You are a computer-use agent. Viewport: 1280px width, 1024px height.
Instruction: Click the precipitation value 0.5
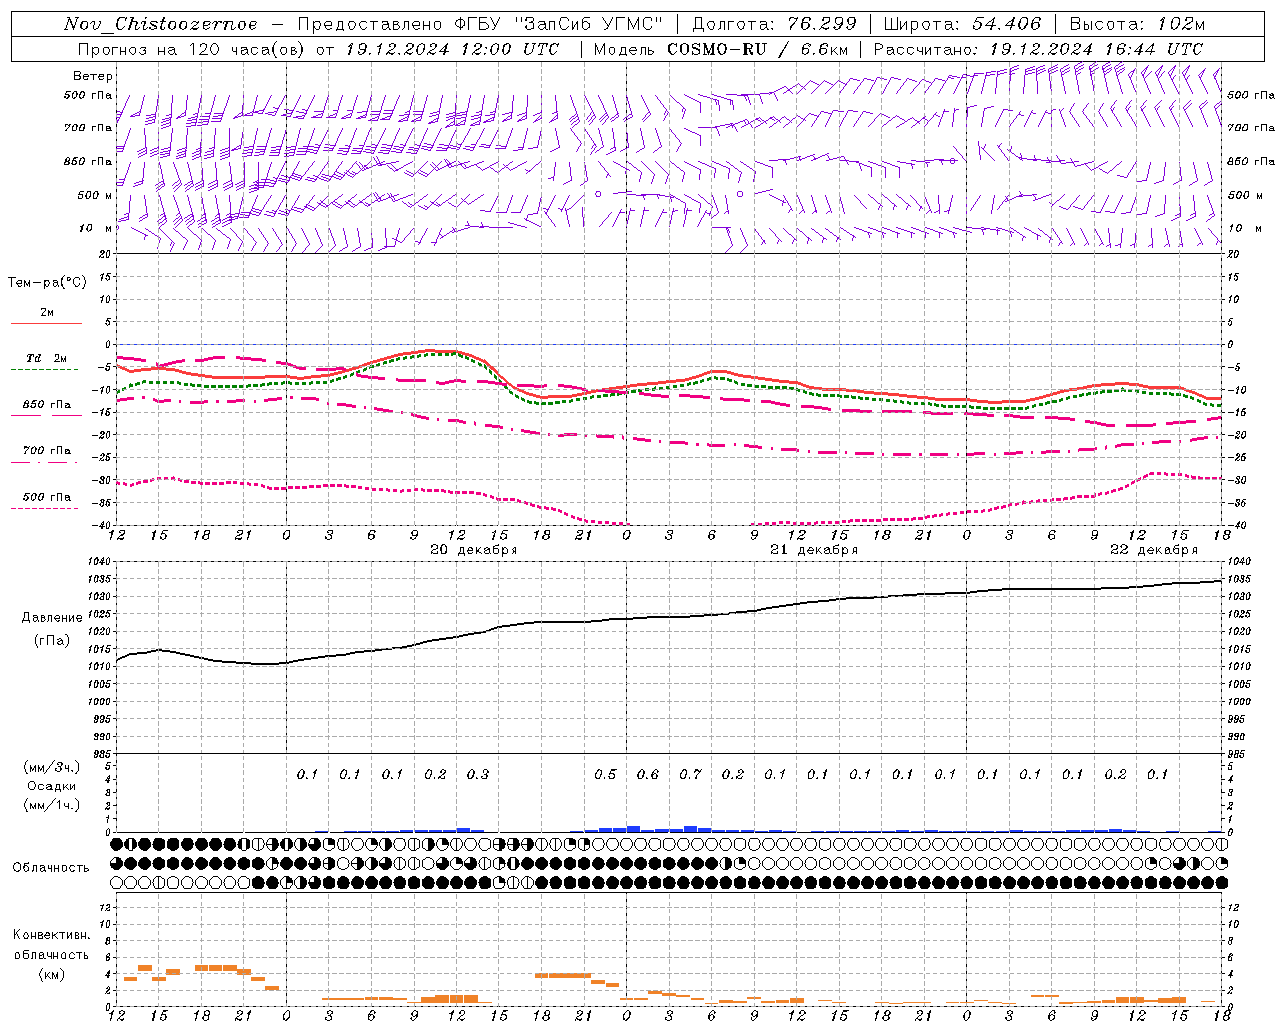point(605,774)
